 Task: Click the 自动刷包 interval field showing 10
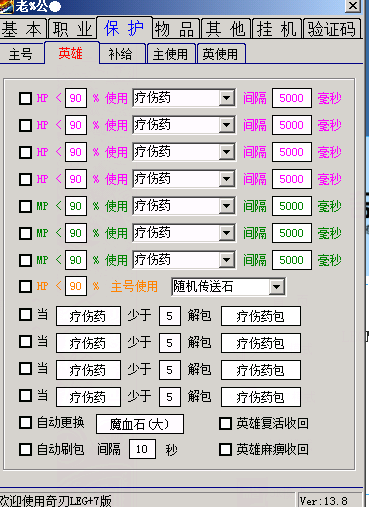coord(142,449)
